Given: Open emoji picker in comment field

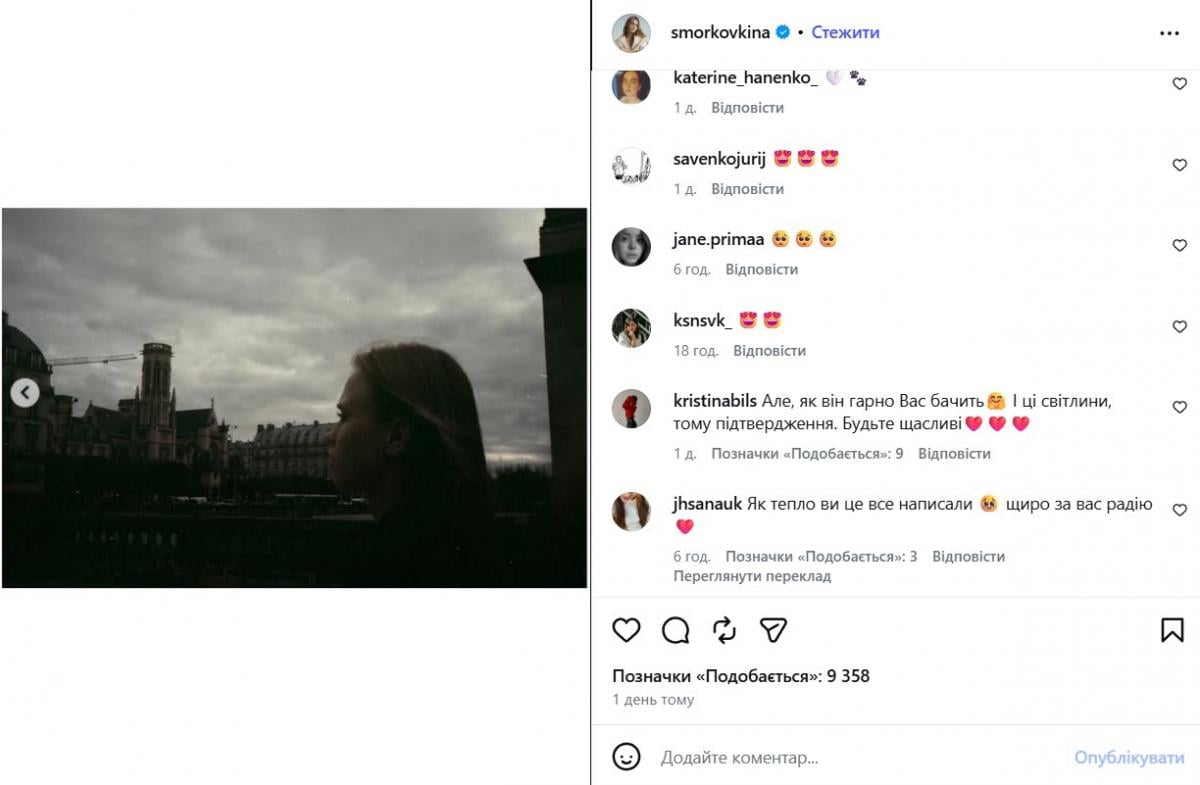Looking at the screenshot, I should tap(626, 757).
